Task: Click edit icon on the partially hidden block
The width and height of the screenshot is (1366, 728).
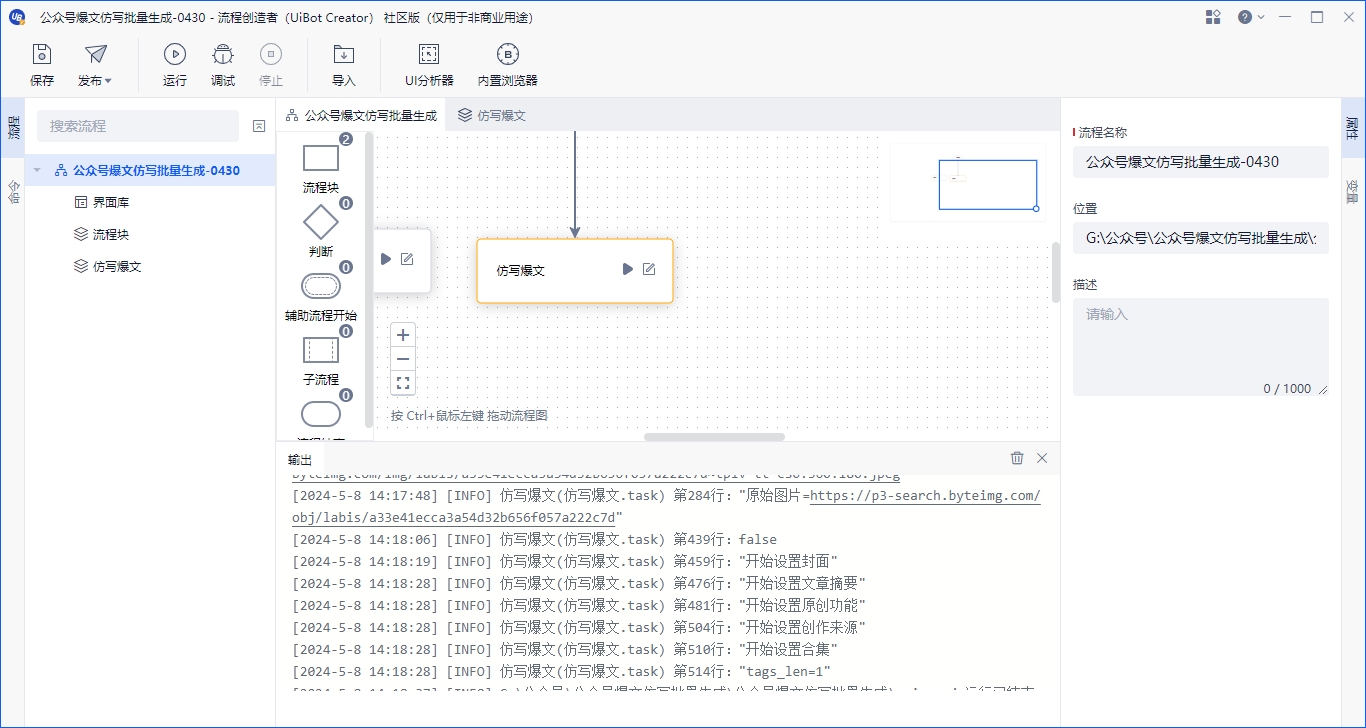Action: coord(407,259)
